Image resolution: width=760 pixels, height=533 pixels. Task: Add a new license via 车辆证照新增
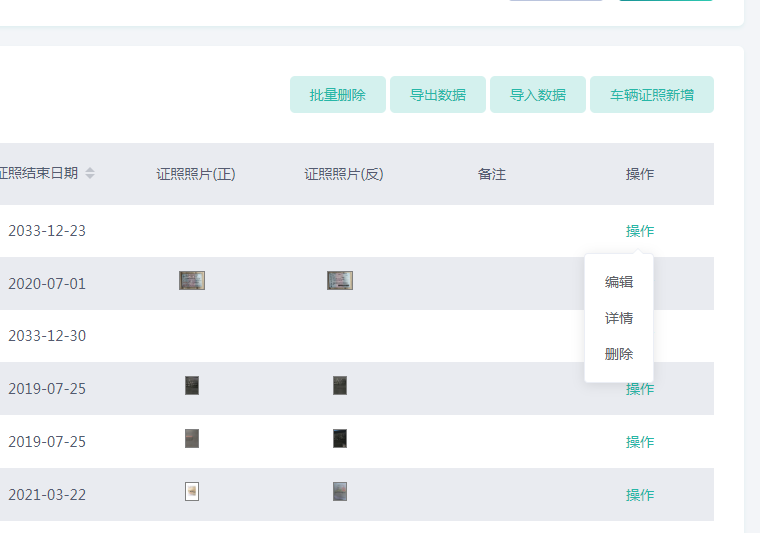[x=651, y=95]
